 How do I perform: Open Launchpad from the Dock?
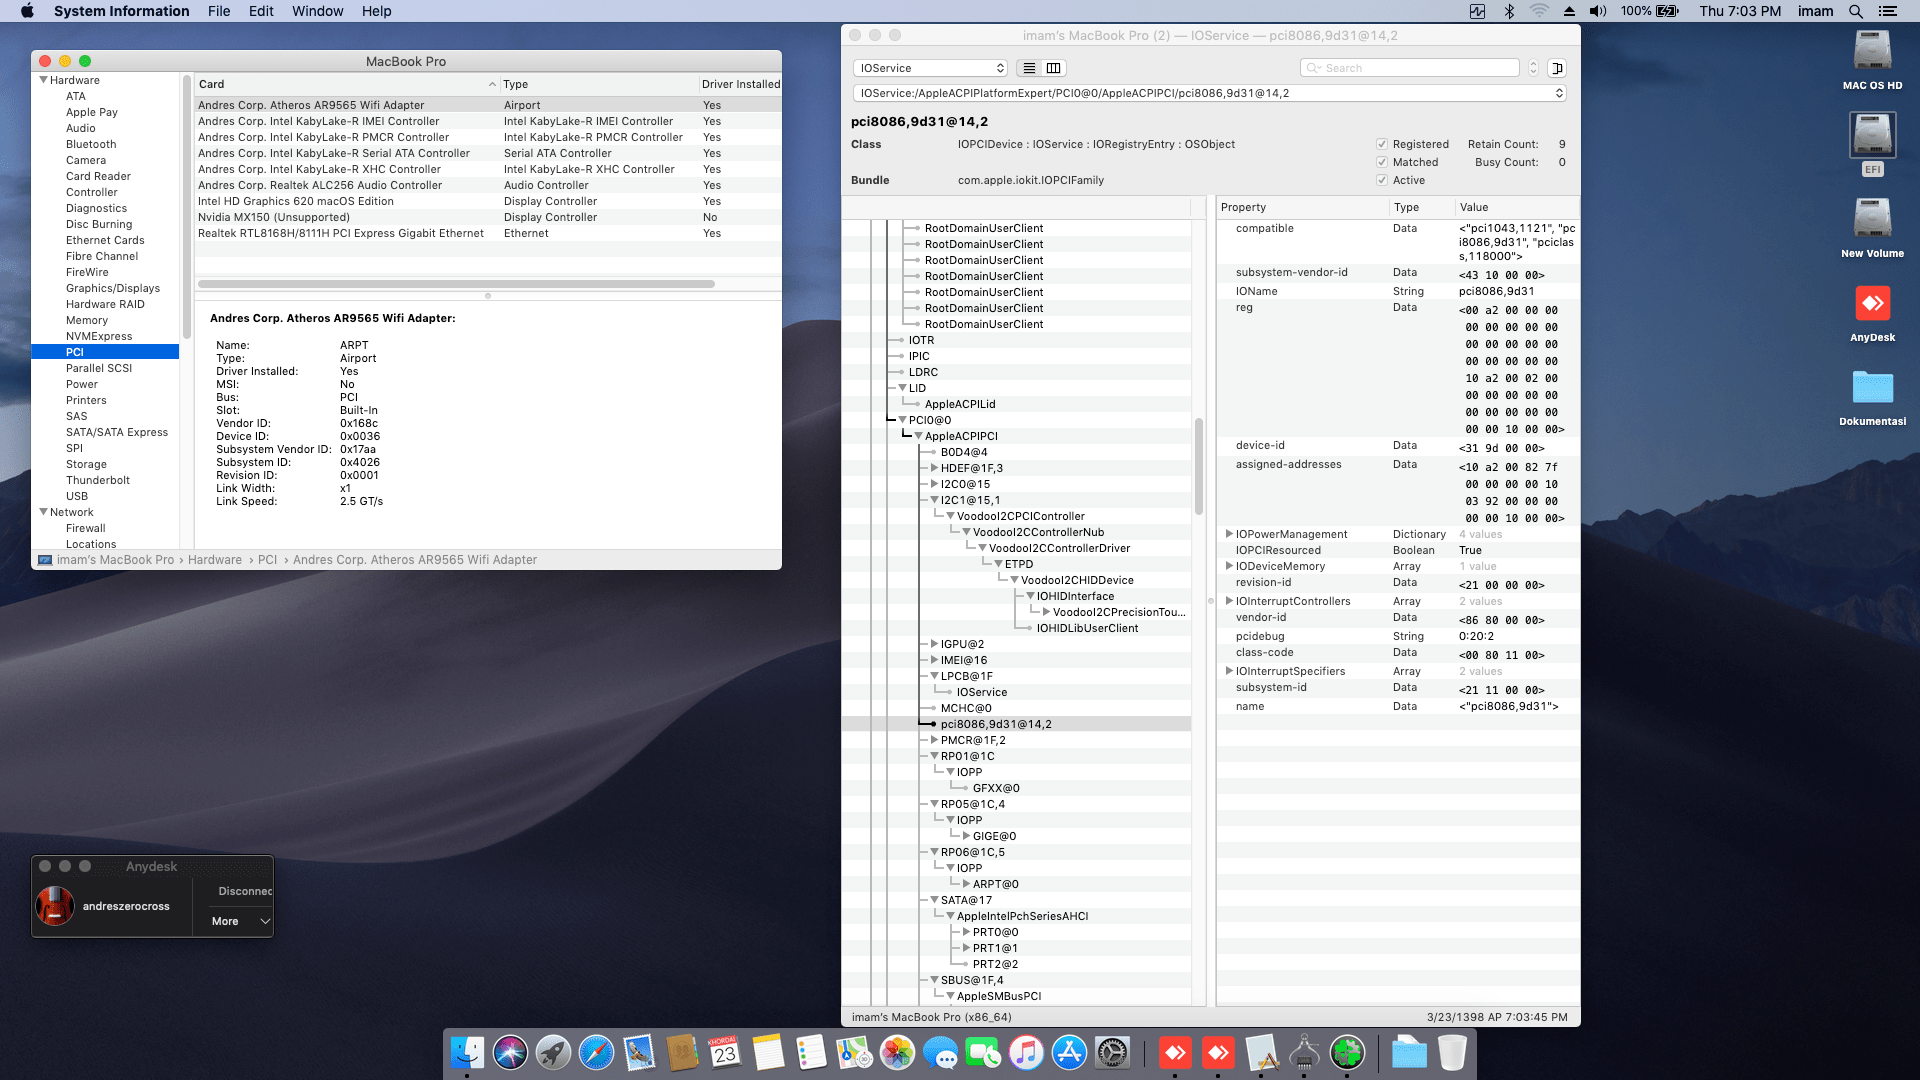[553, 1052]
